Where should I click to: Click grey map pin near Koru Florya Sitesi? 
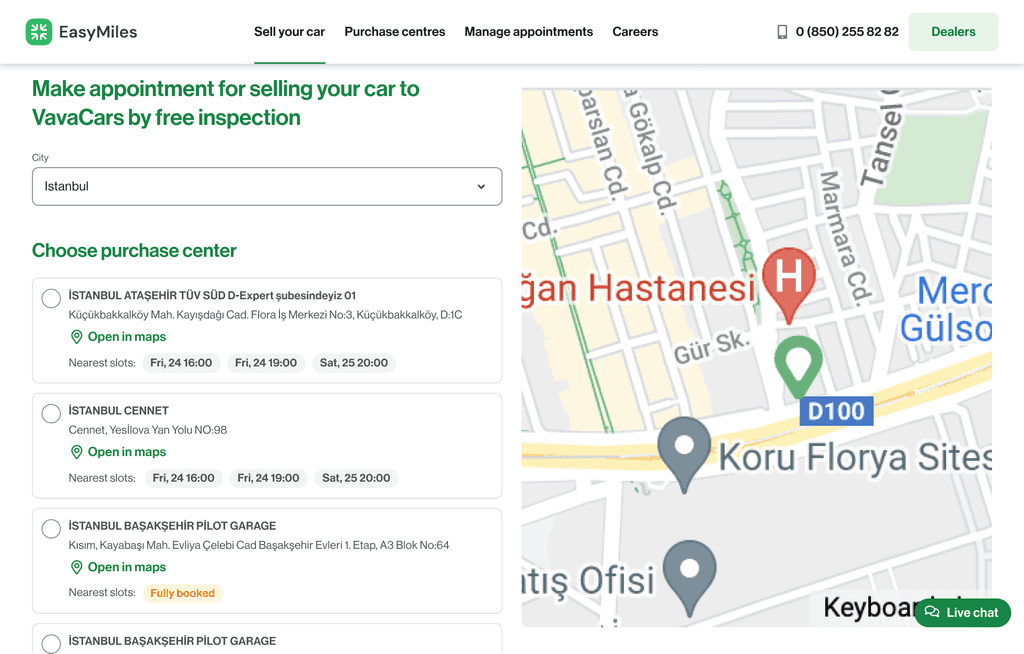(684, 455)
